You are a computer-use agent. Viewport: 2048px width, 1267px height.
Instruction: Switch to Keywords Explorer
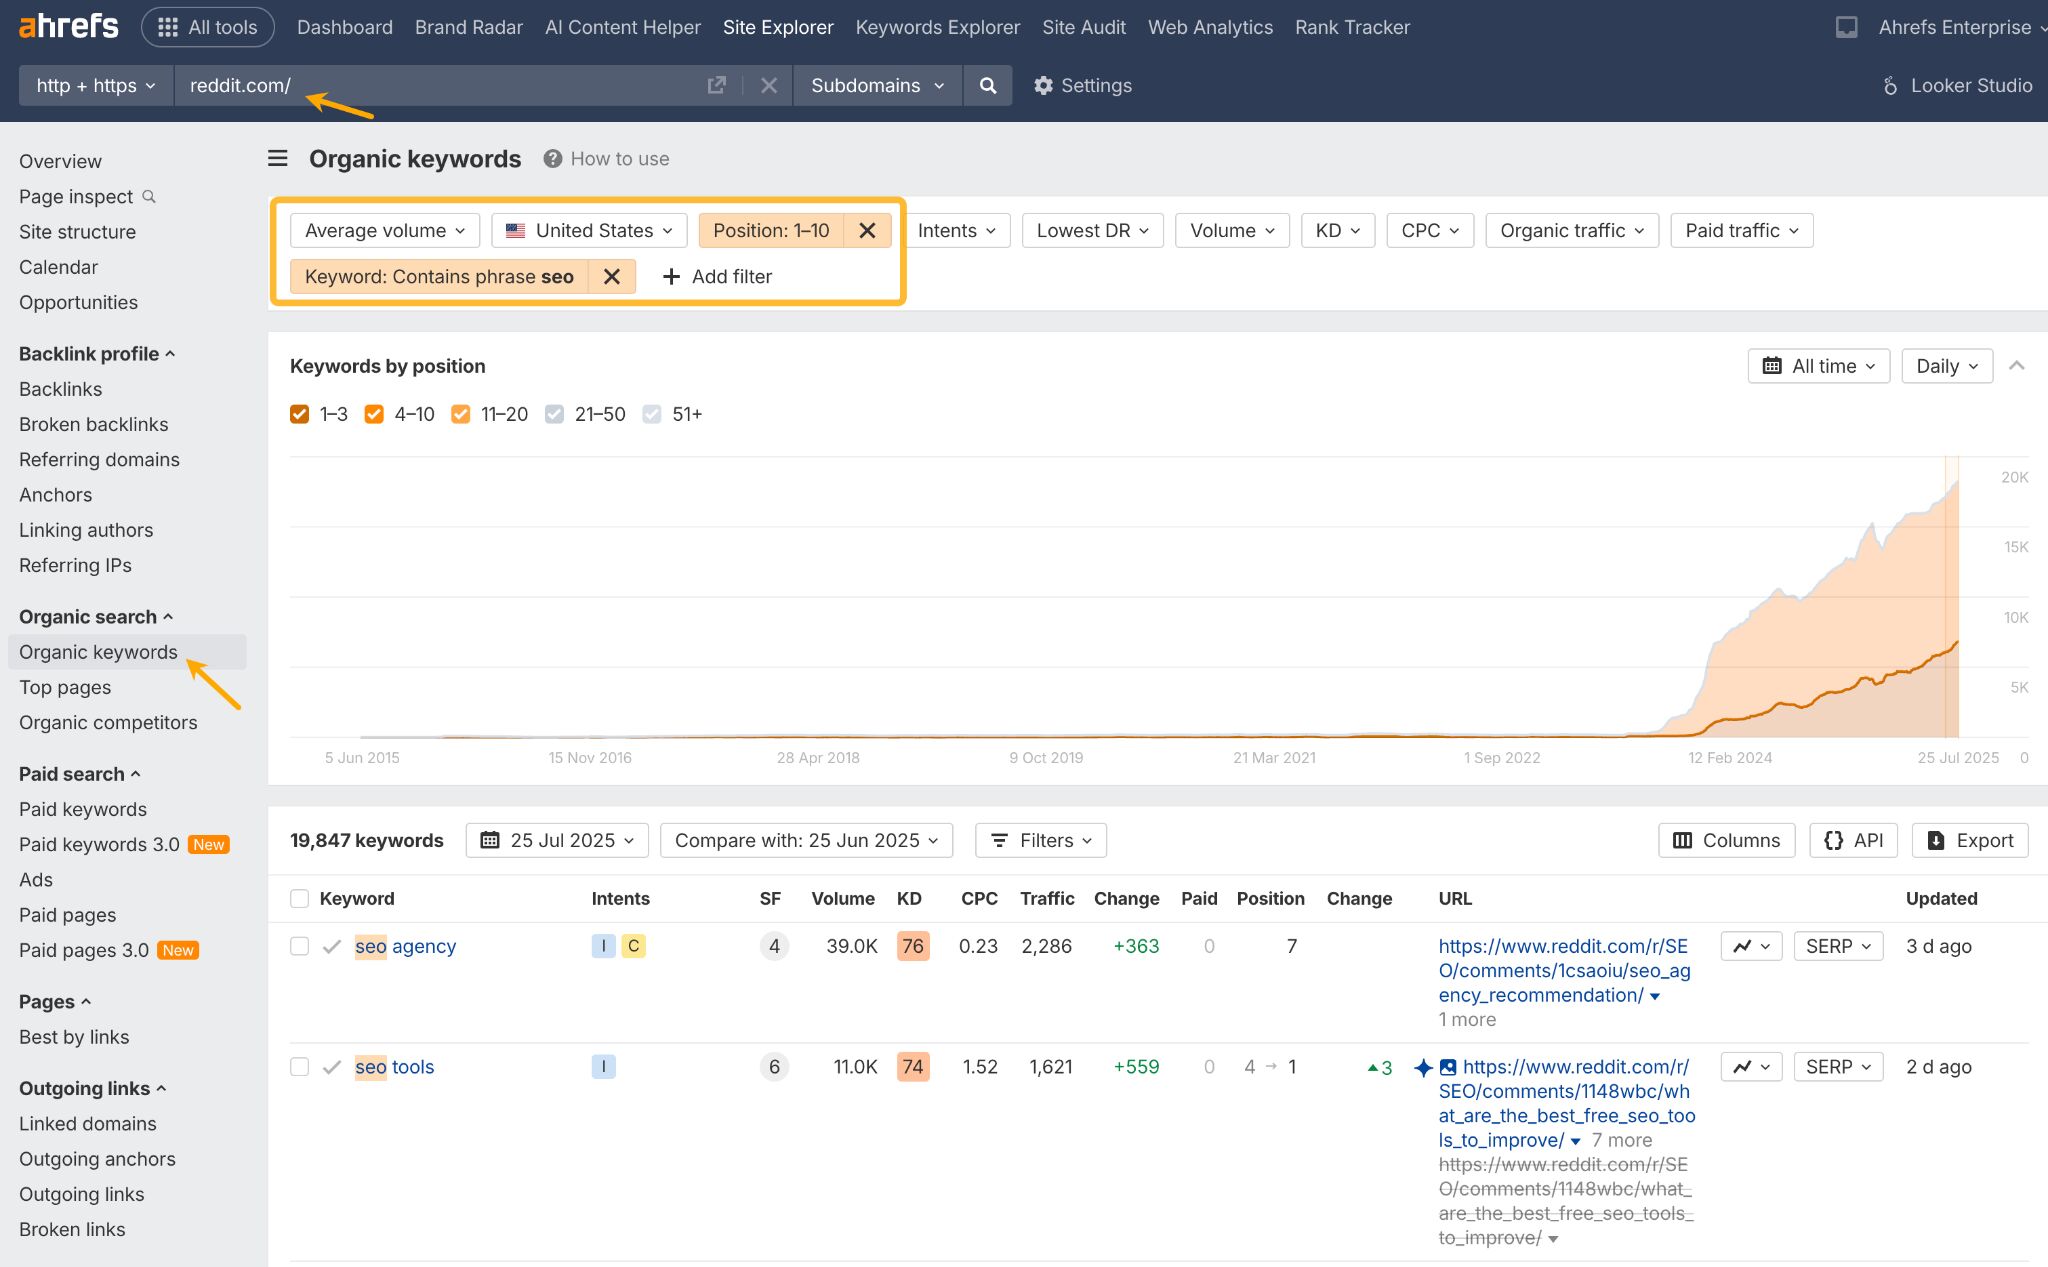[x=937, y=27]
